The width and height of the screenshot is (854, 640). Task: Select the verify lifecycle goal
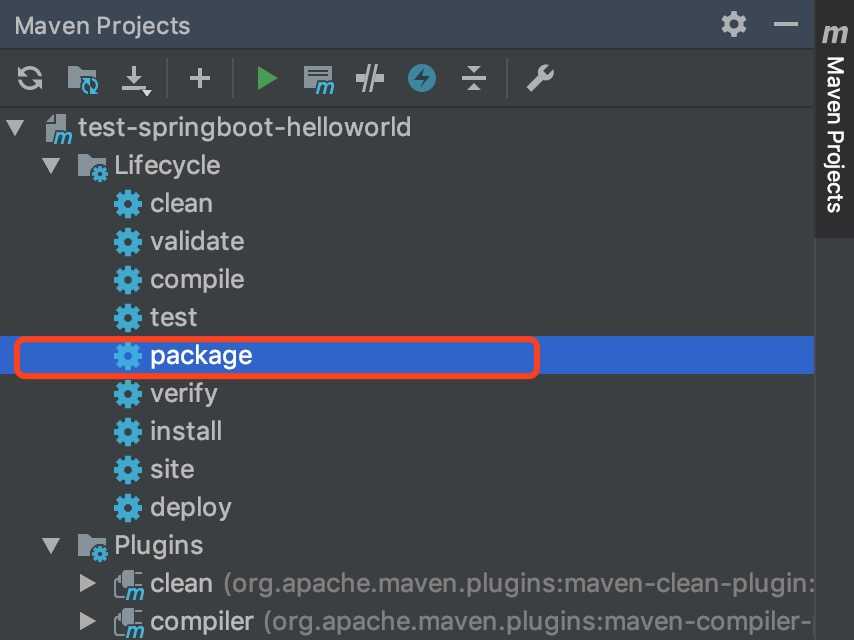pyautogui.click(x=184, y=394)
